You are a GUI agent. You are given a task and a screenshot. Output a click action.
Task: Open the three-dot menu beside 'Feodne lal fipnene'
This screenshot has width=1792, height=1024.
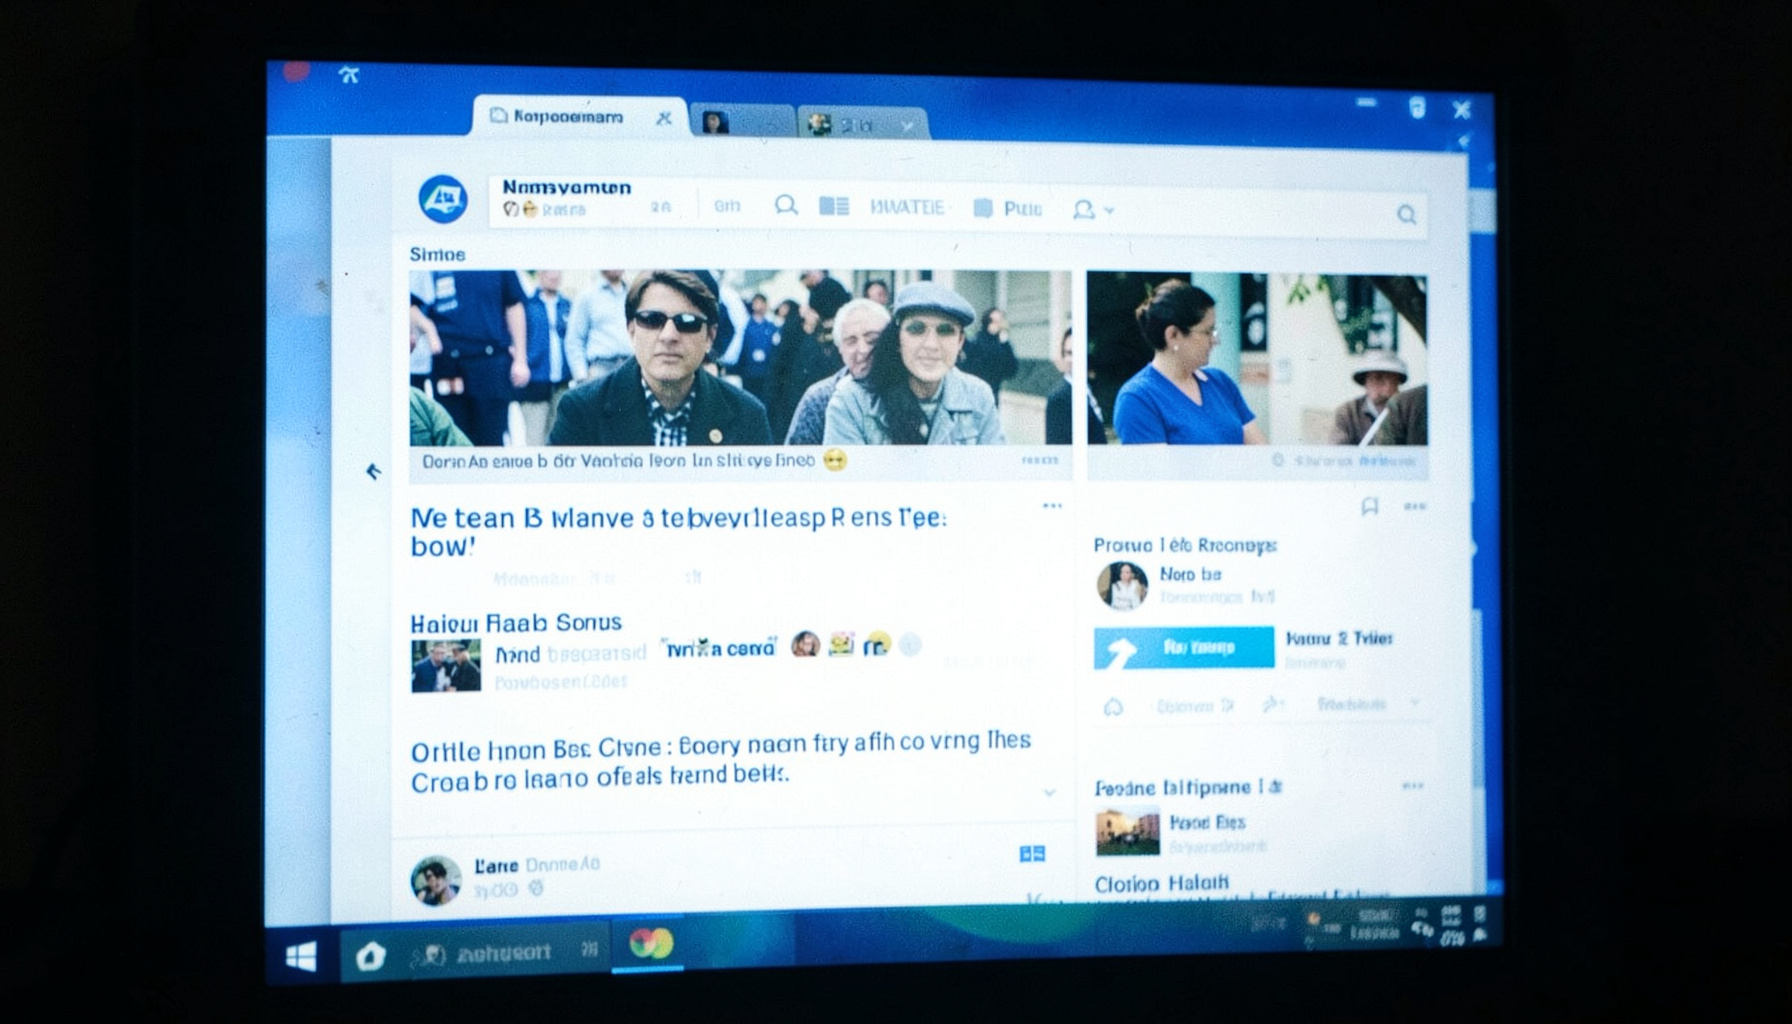pos(1412,786)
